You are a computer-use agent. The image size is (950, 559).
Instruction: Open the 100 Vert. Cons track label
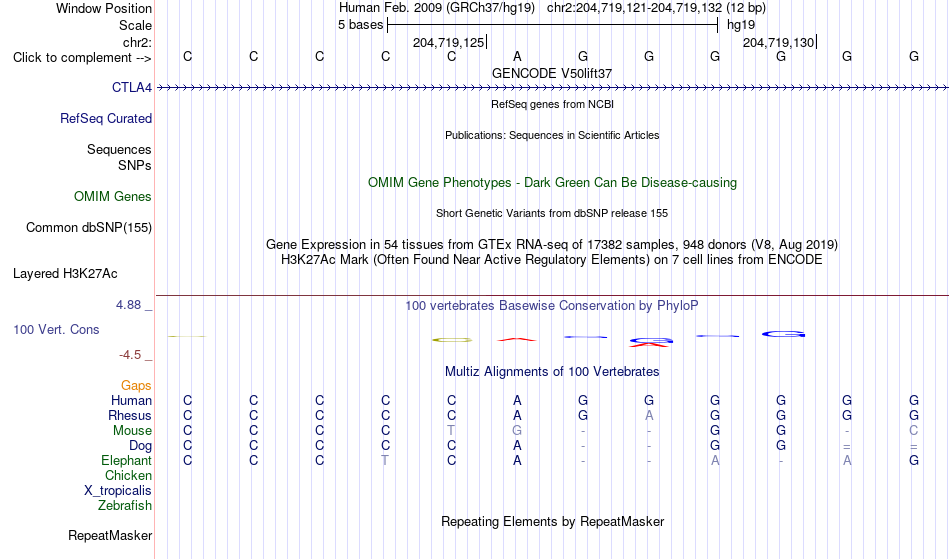click(x=56, y=329)
